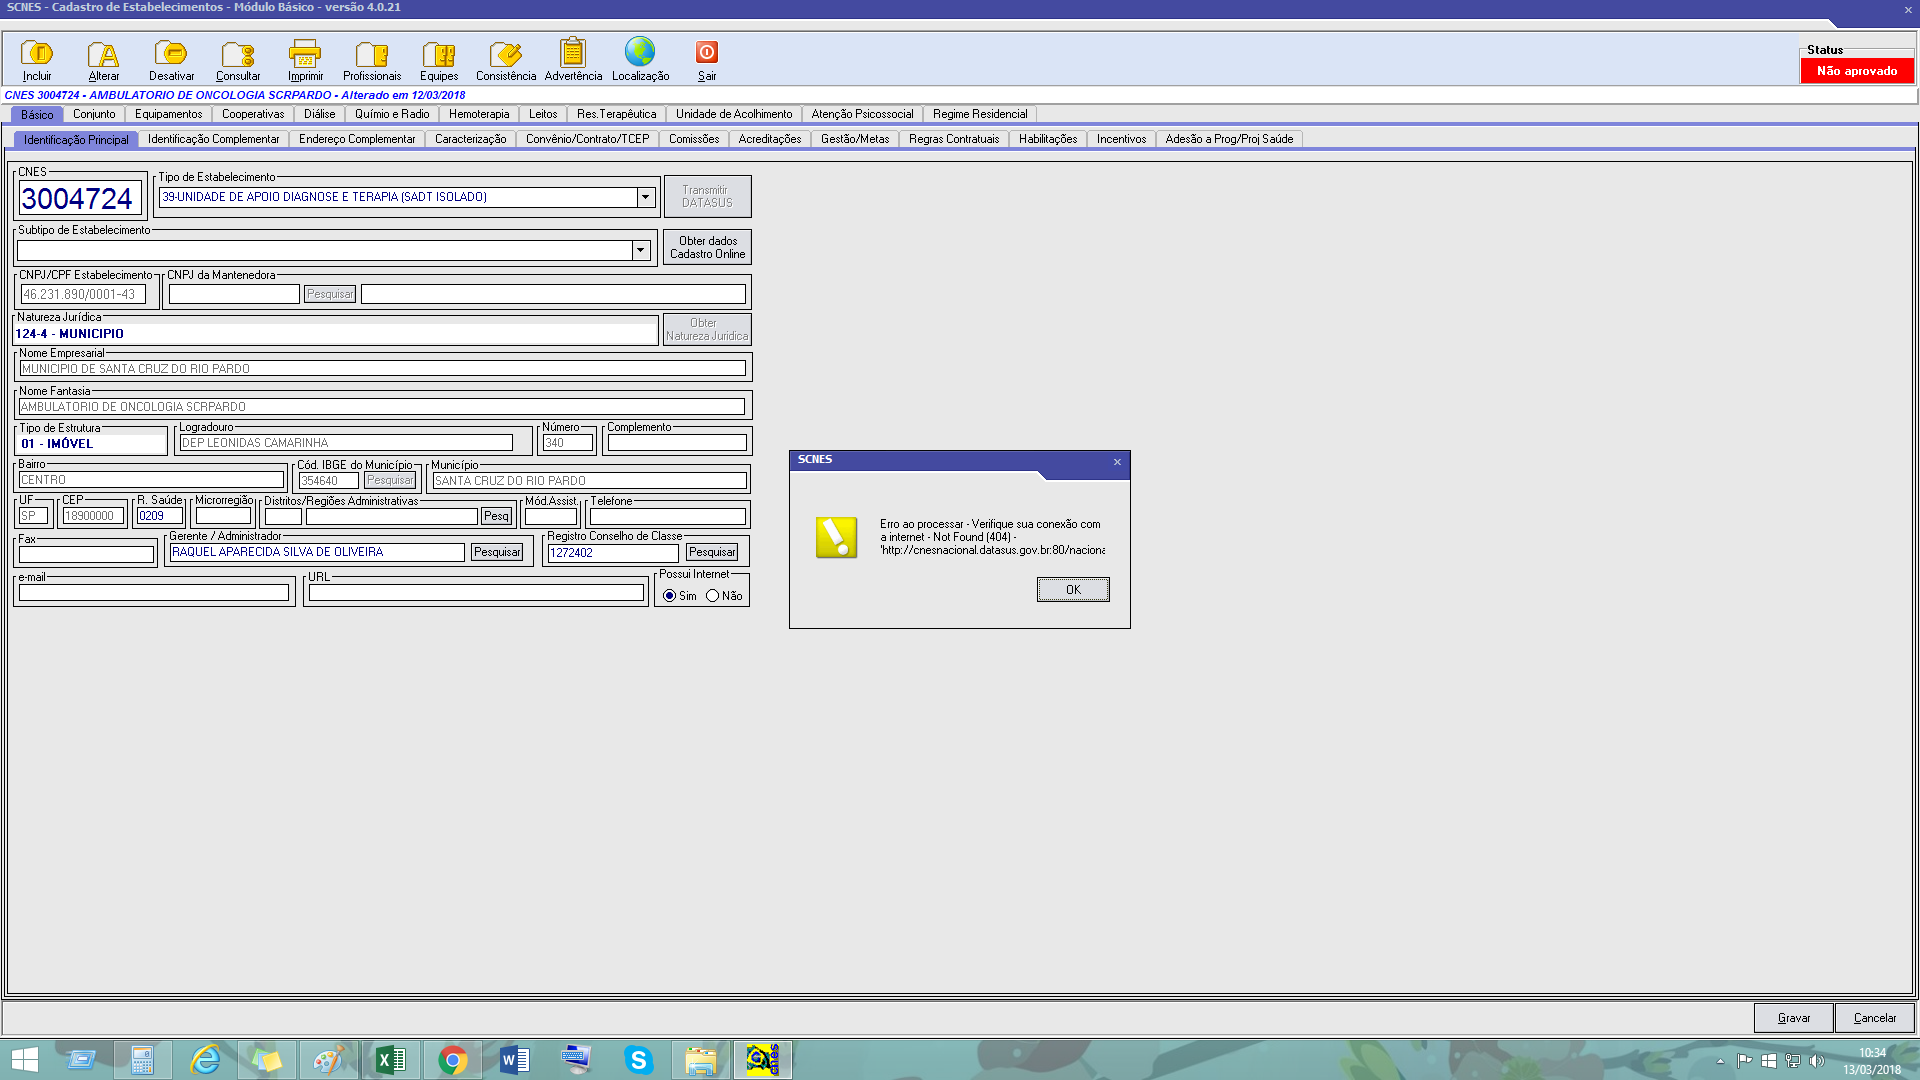Click the Gravar button
The height and width of the screenshot is (1080, 1920).
(1793, 1018)
